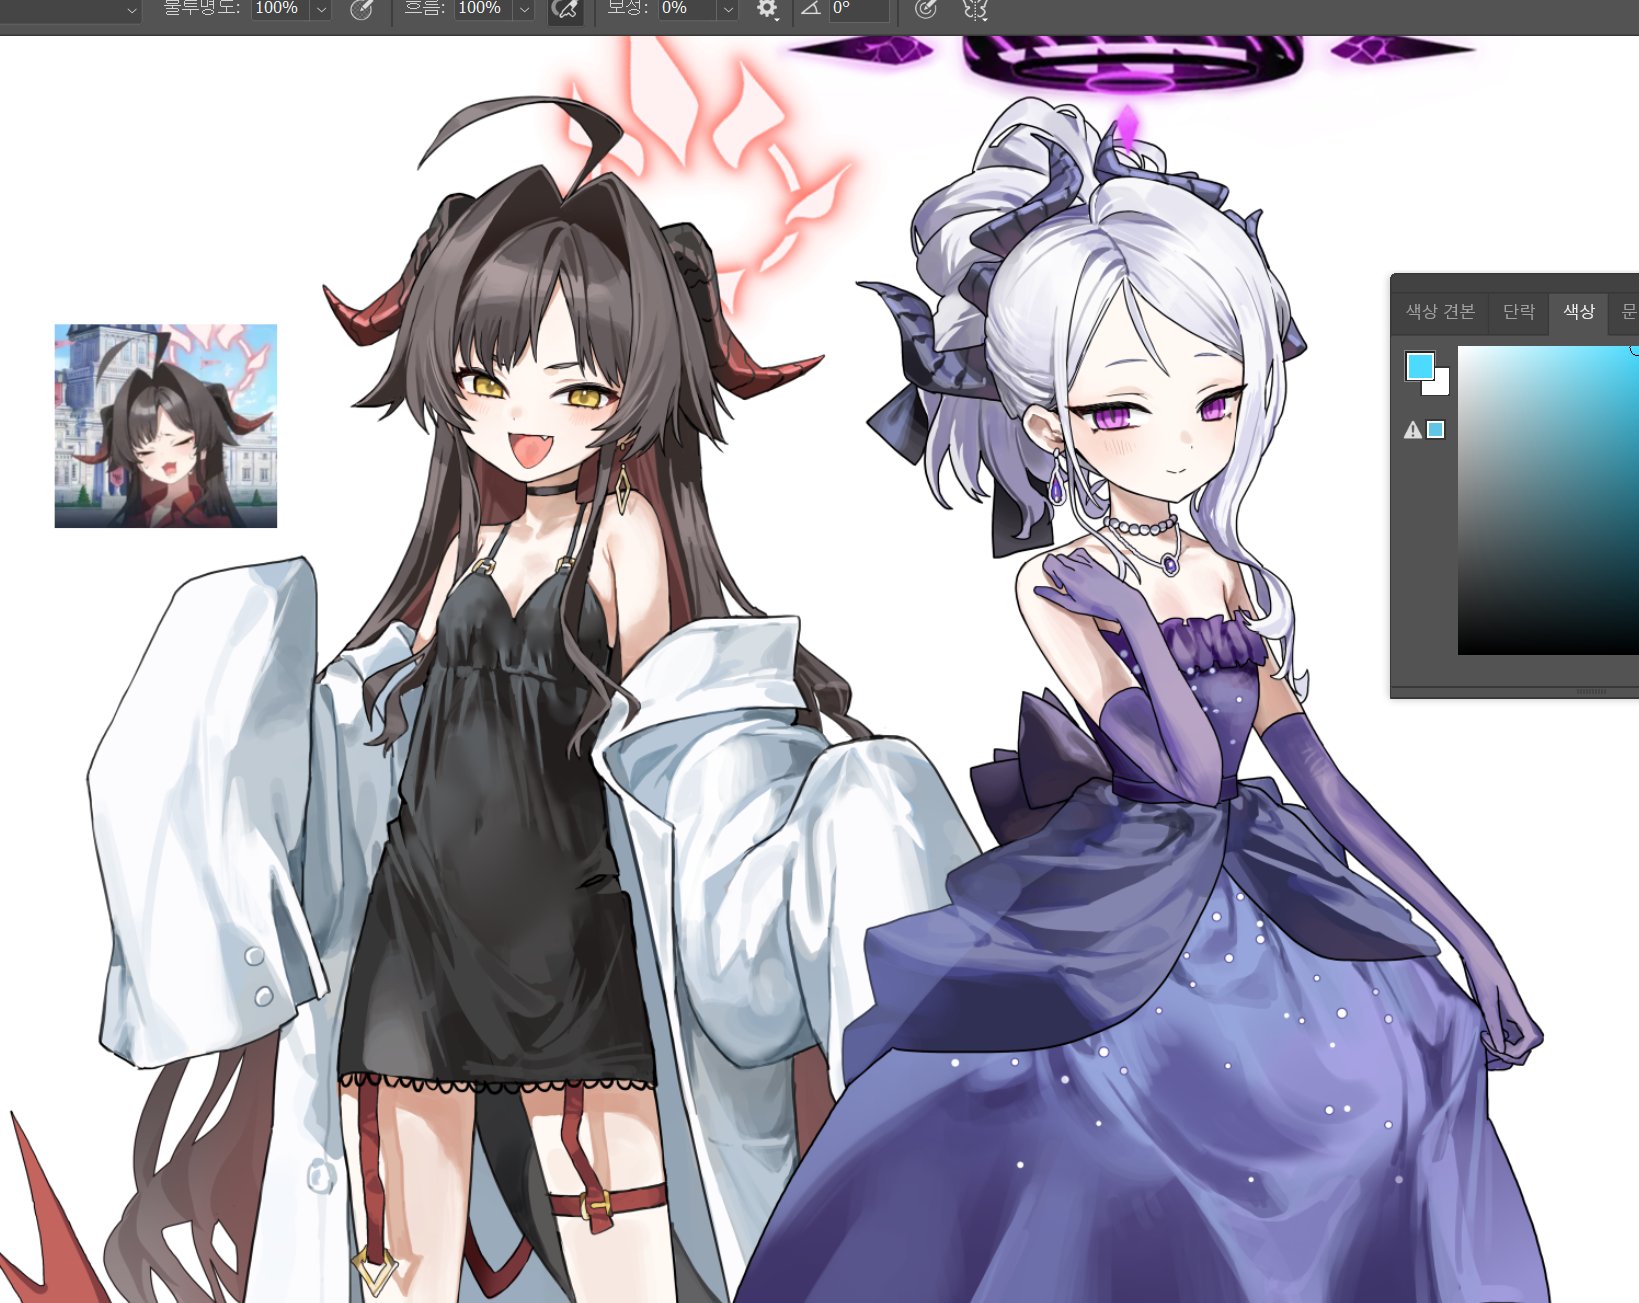Select the in-gamut replacement color swatch
The width and height of the screenshot is (1639, 1303).
click(x=1436, y=430)
